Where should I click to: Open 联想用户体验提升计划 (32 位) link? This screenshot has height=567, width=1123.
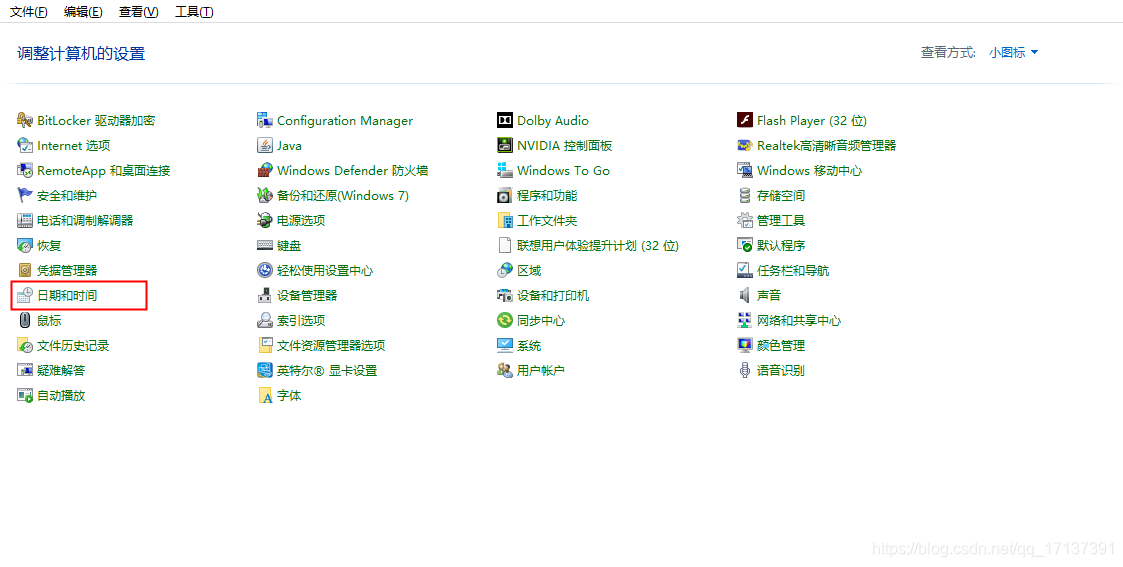[598, 246]
